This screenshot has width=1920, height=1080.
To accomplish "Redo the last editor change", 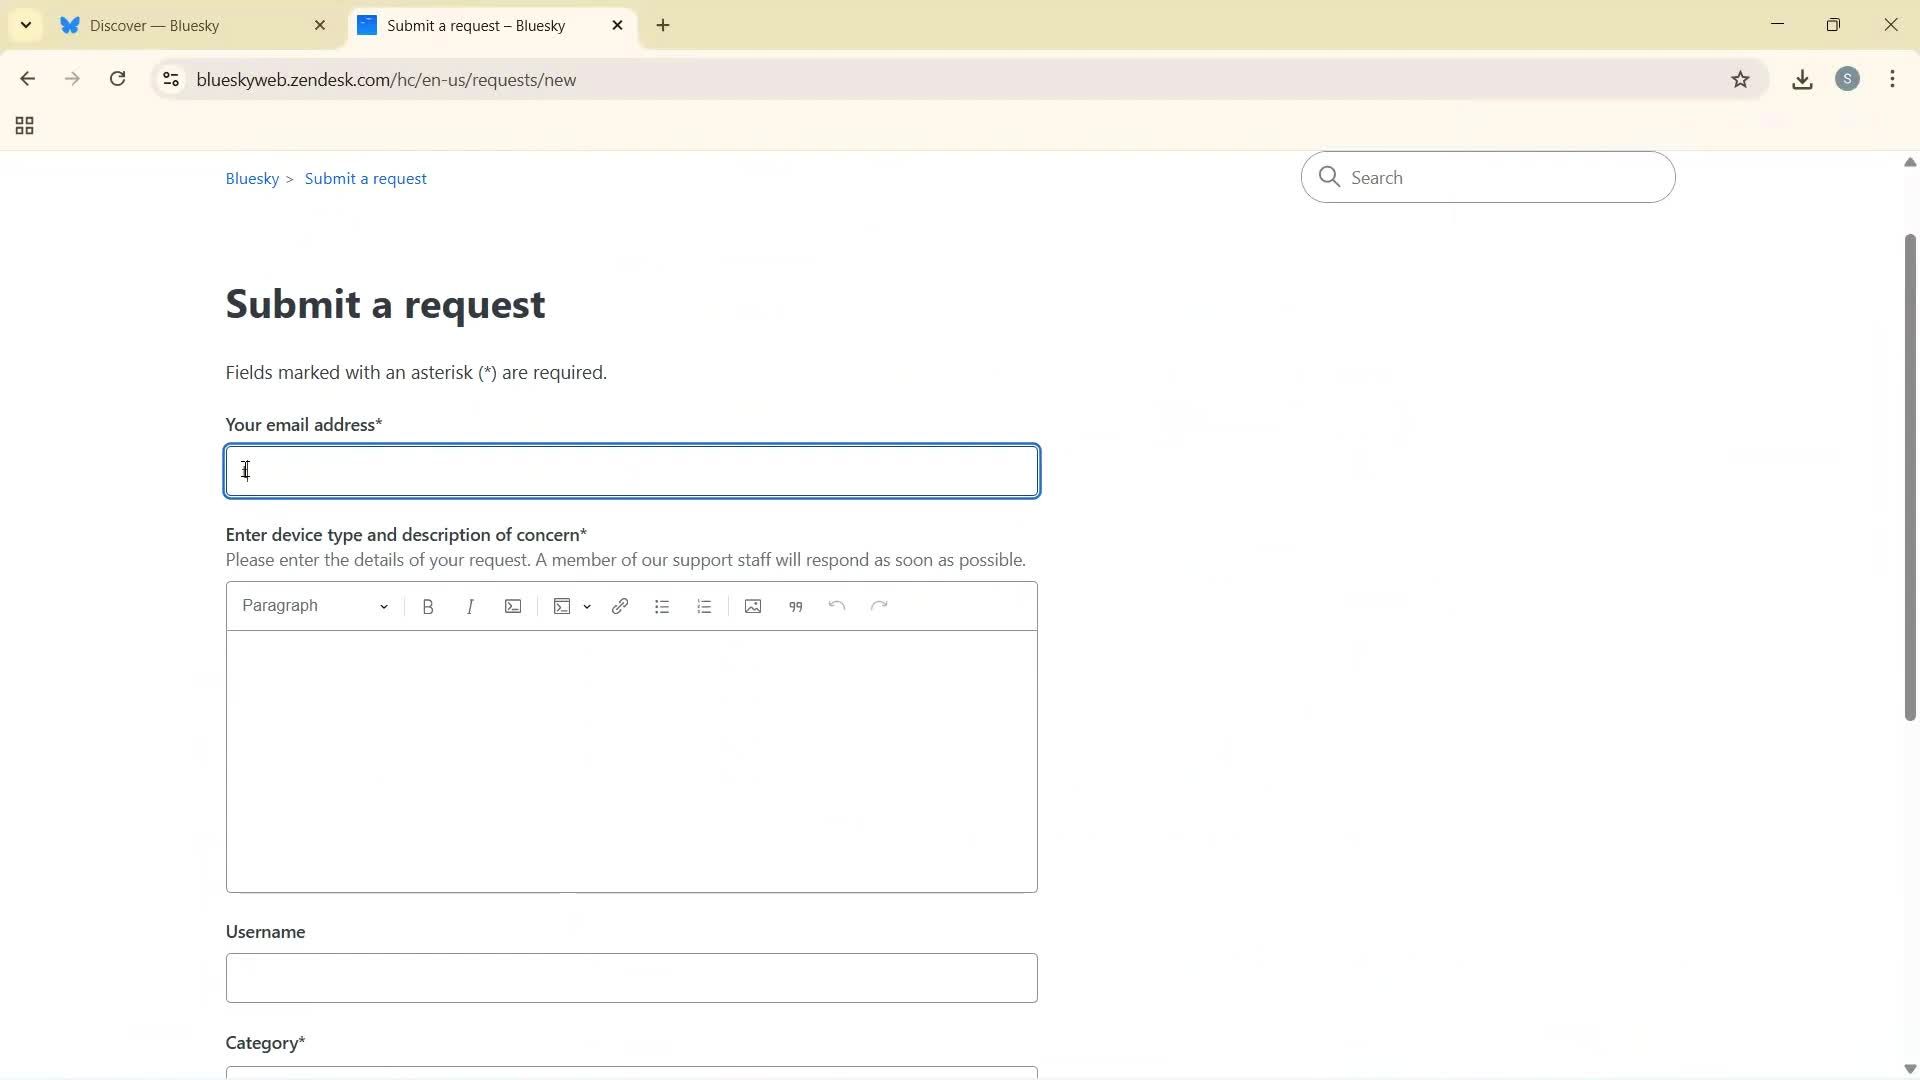I will pyautogui.click(x=878, y=606).
